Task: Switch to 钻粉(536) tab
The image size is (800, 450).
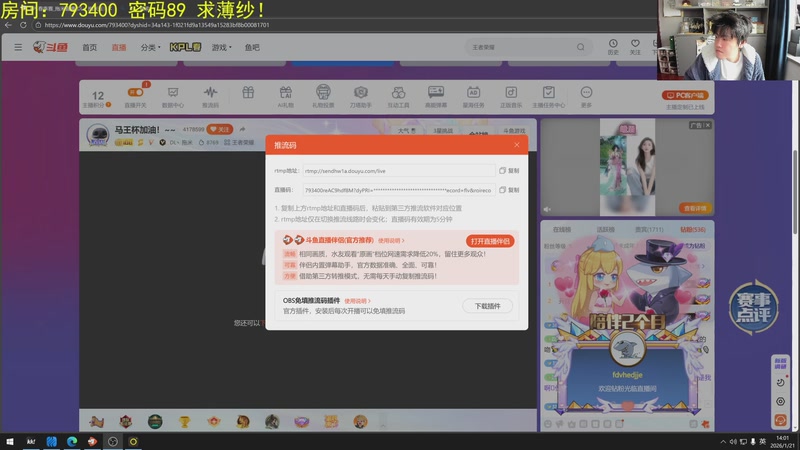Action: [x=693, y=230]
